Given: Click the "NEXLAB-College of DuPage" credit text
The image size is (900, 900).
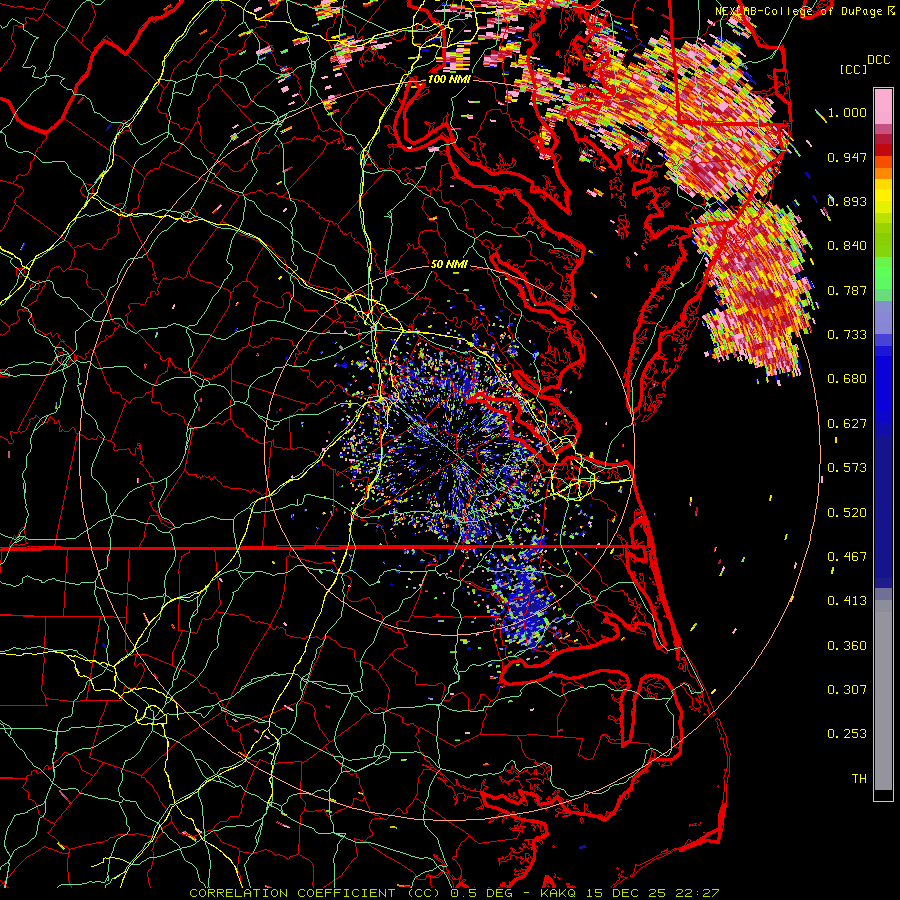Looking at the screenshot, I should pos(800,11).
